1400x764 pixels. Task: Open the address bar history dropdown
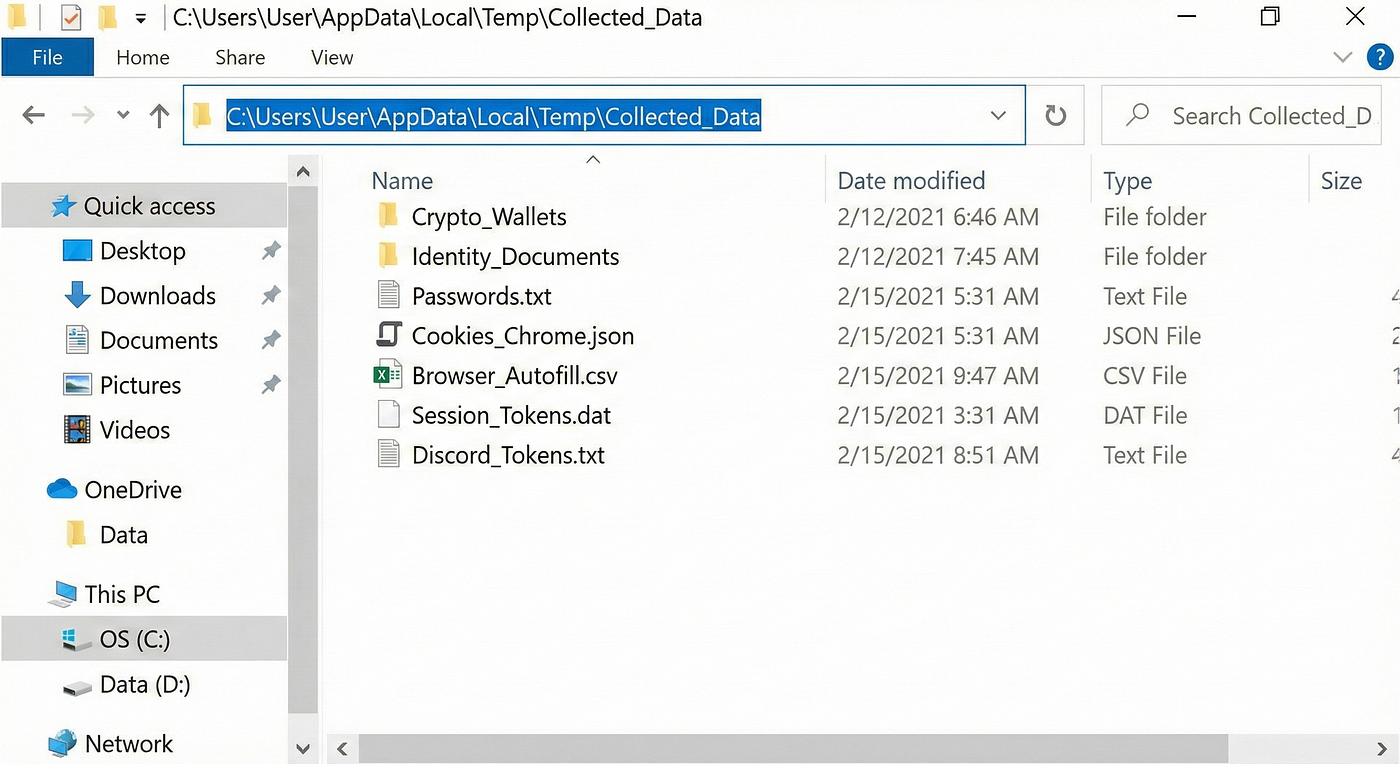coord(998,116)
